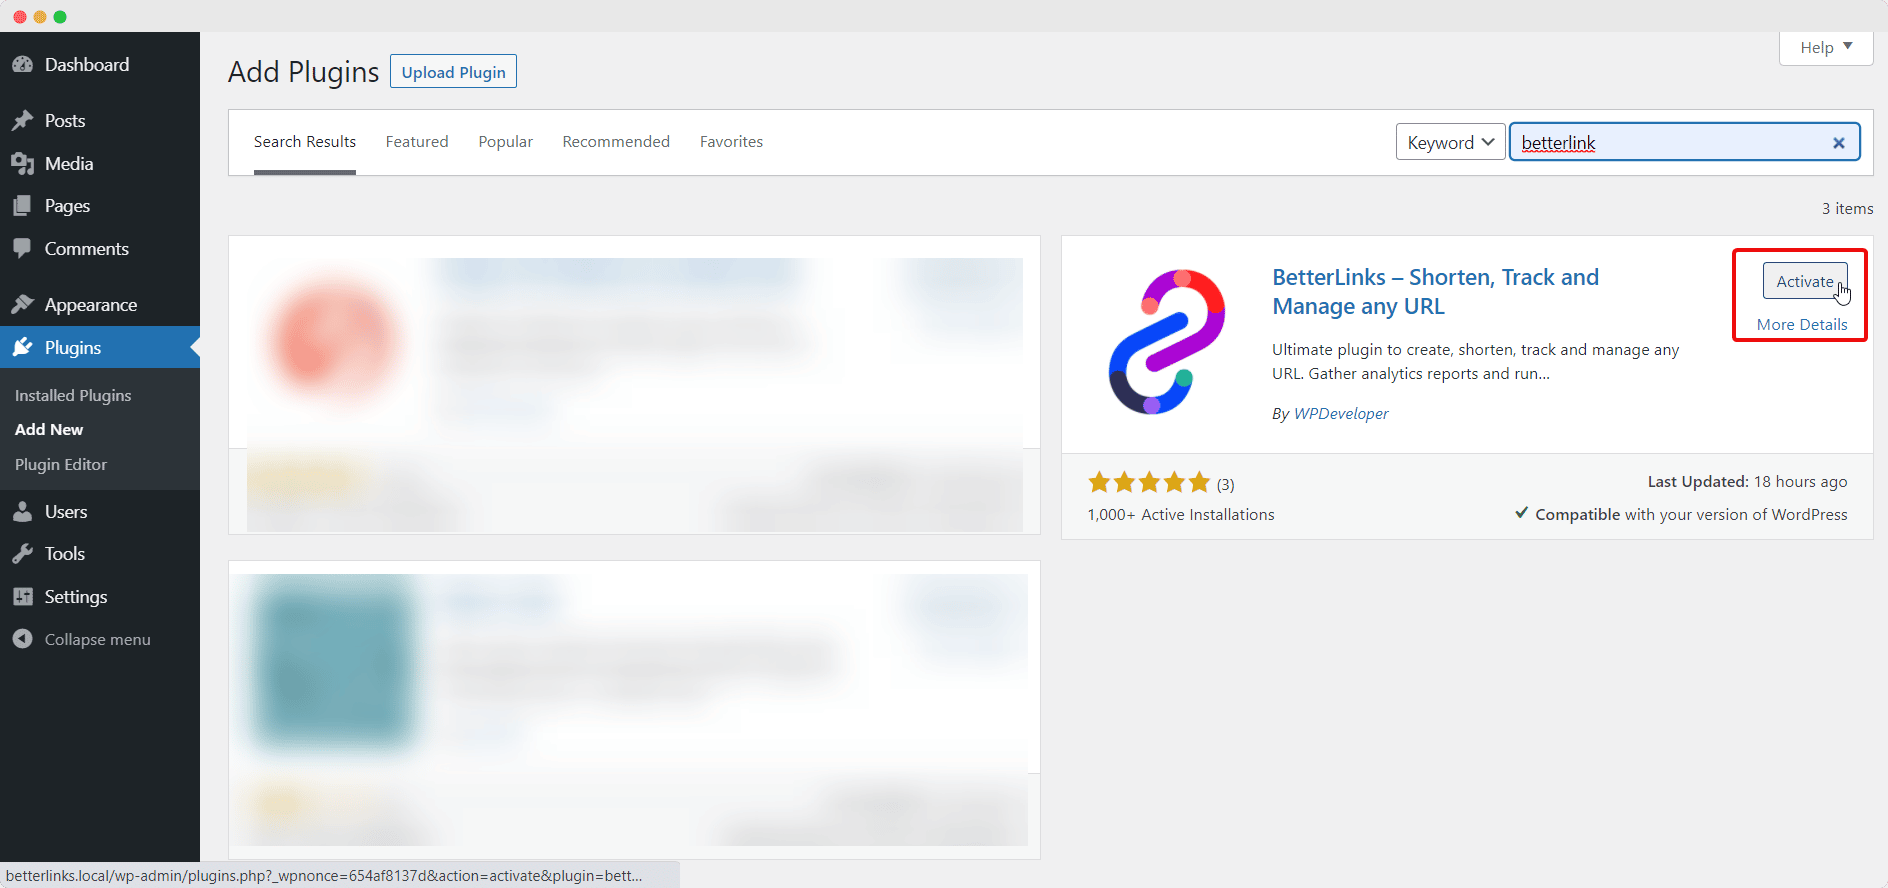
Task: Expand the Help panel dropdown
Action: pos(1825,47)
